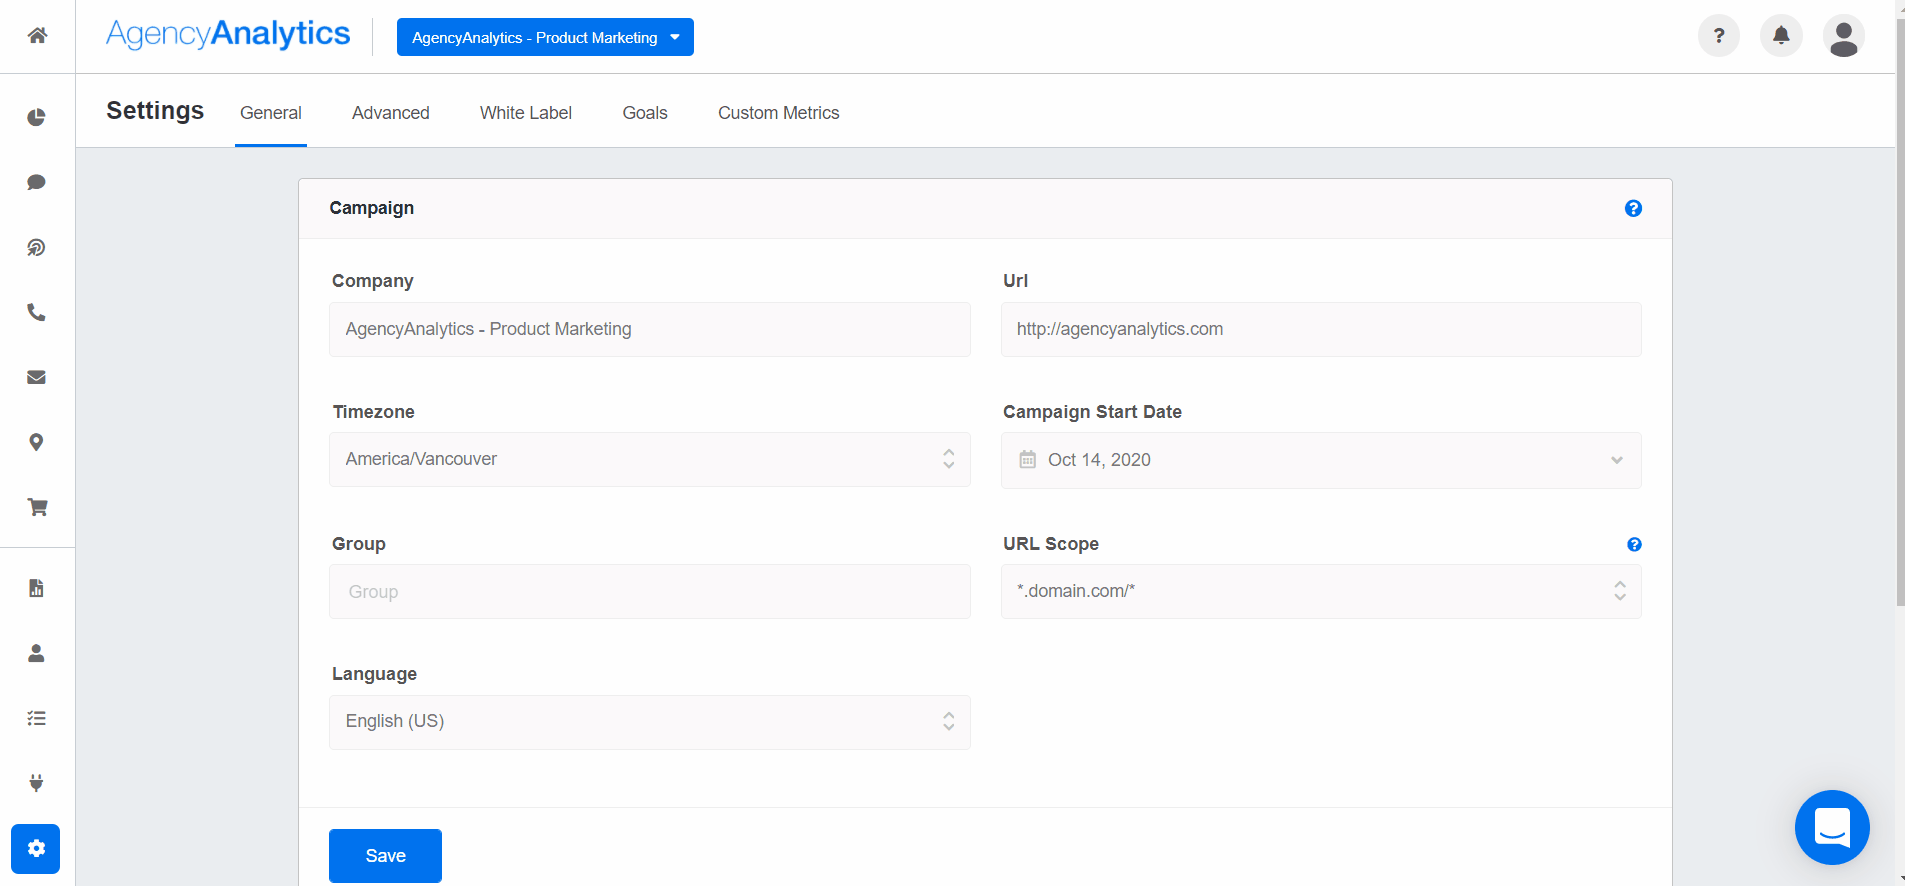The width and height of the screenshot is (1905, 886).
Task: Click the shopping cart ecommerce icon
Action: pyautogui.click(x=37, y=507)
